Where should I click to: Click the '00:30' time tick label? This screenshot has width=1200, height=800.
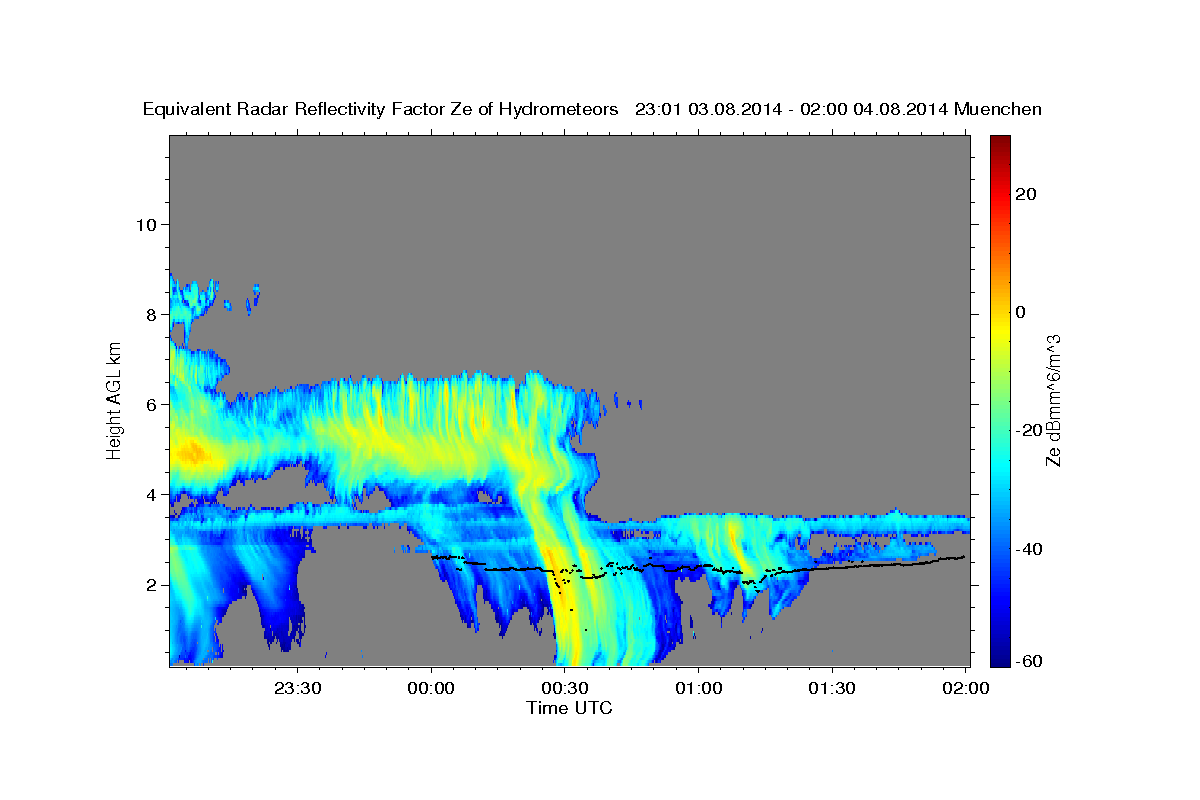565,688
